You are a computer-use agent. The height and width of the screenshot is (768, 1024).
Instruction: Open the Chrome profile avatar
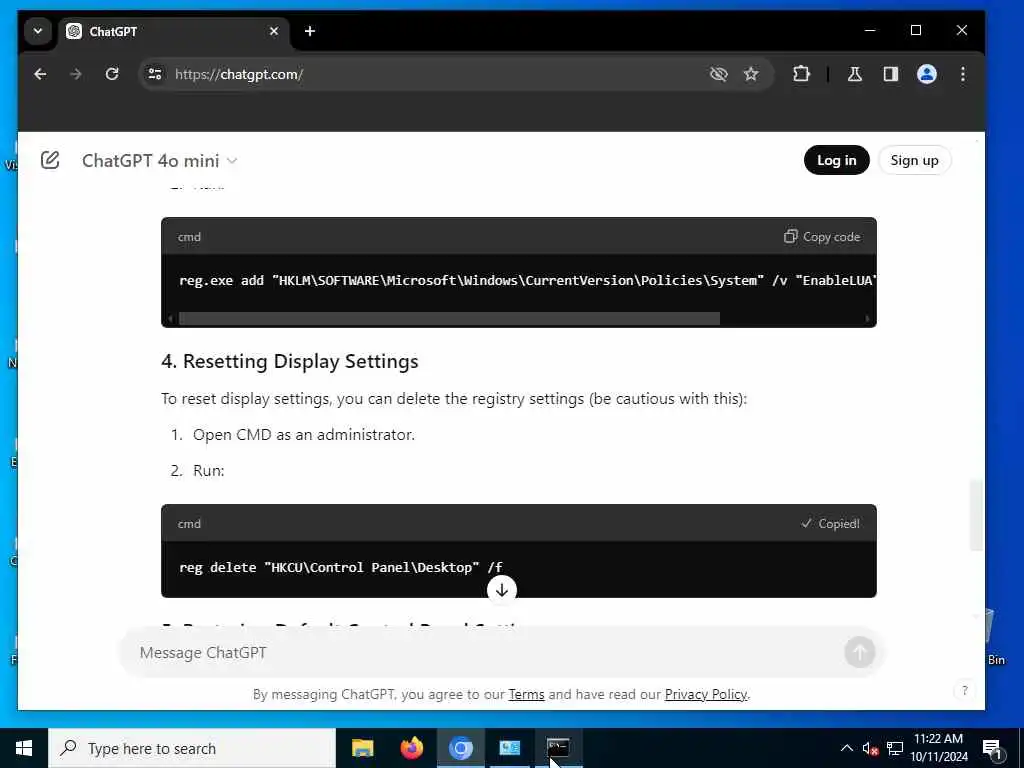tap(927, 74)
